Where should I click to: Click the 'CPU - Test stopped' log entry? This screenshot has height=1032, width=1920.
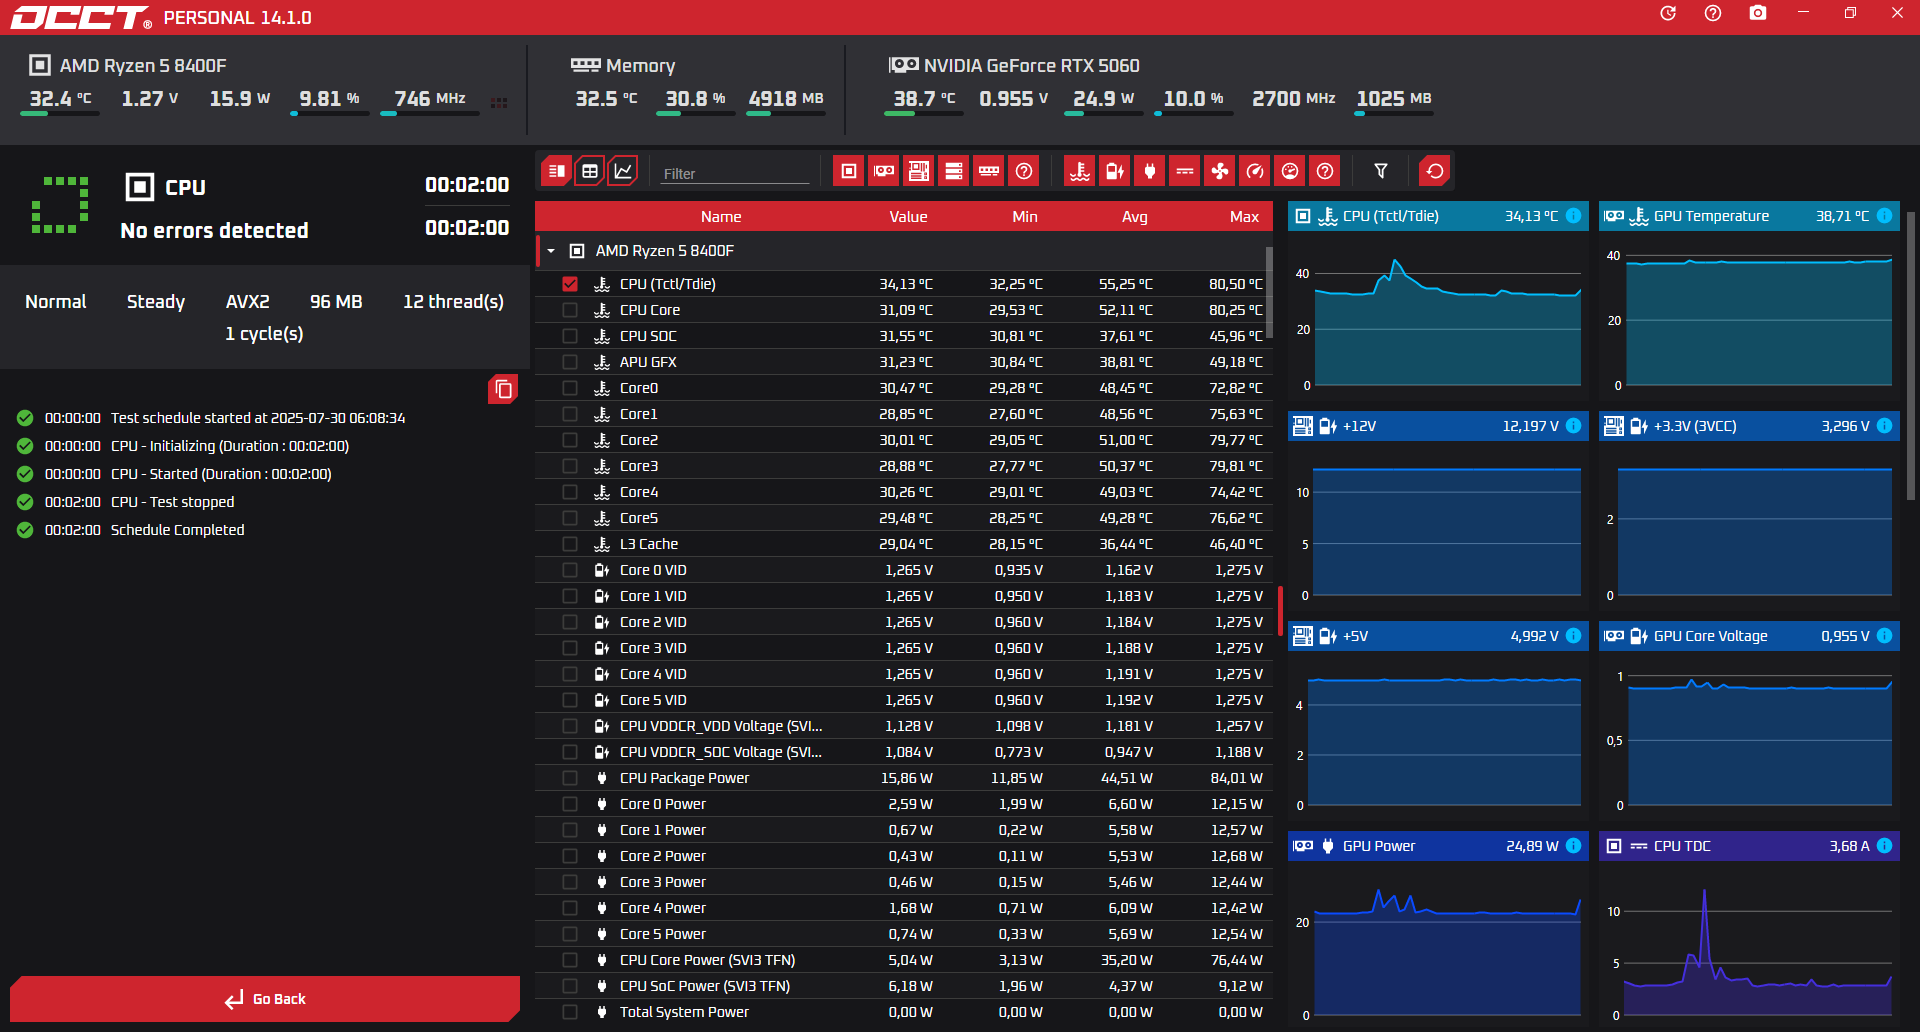(x=172, y=502)
